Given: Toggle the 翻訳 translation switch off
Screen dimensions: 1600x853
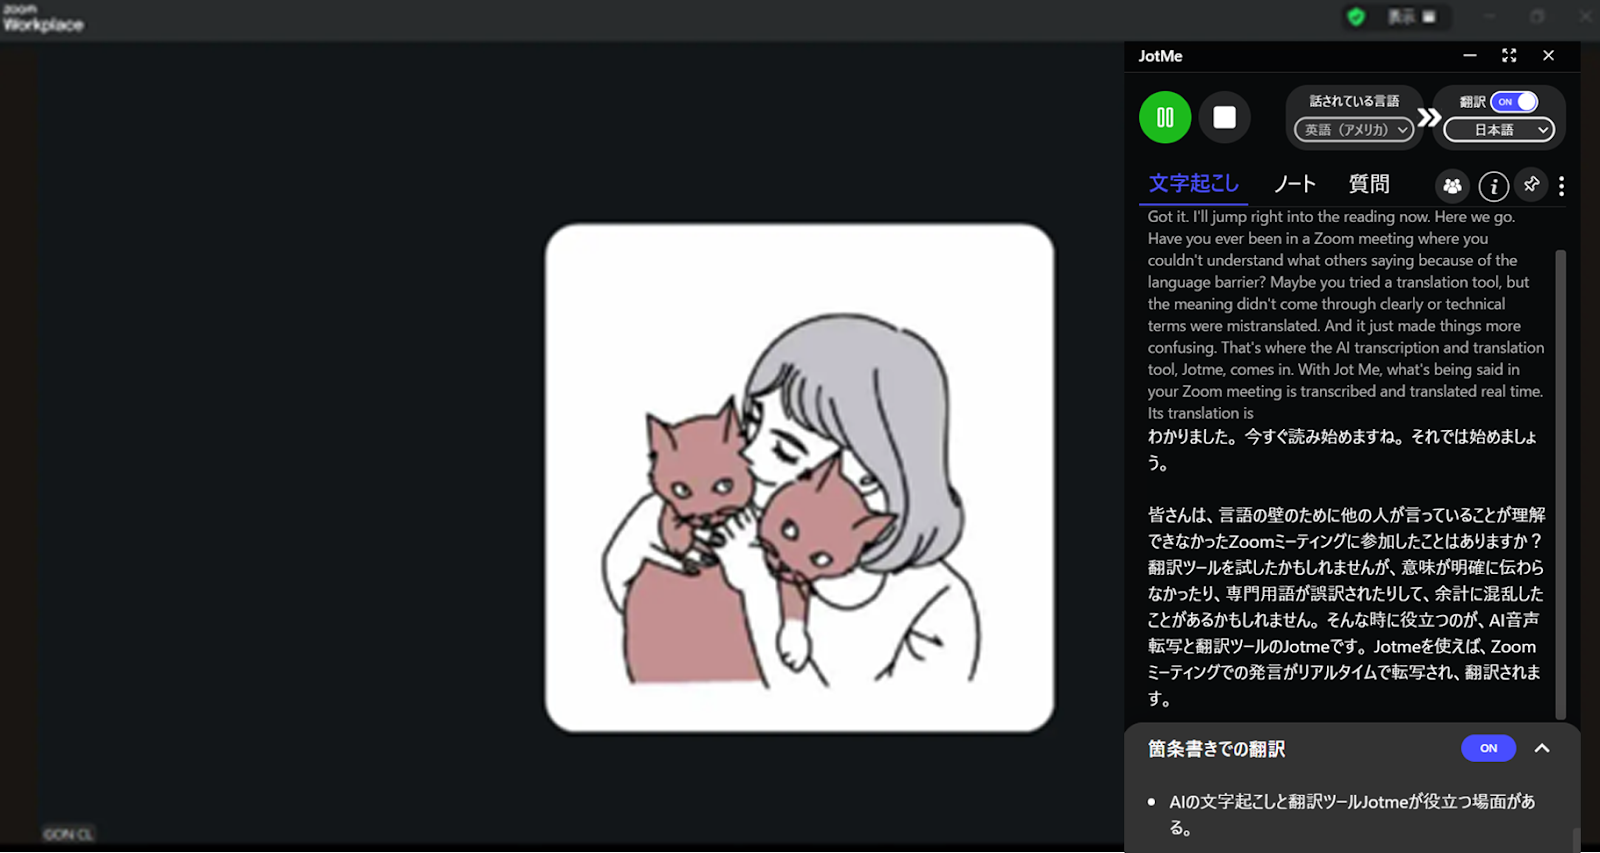Looking at the screenshot, I should [1514, 102].
